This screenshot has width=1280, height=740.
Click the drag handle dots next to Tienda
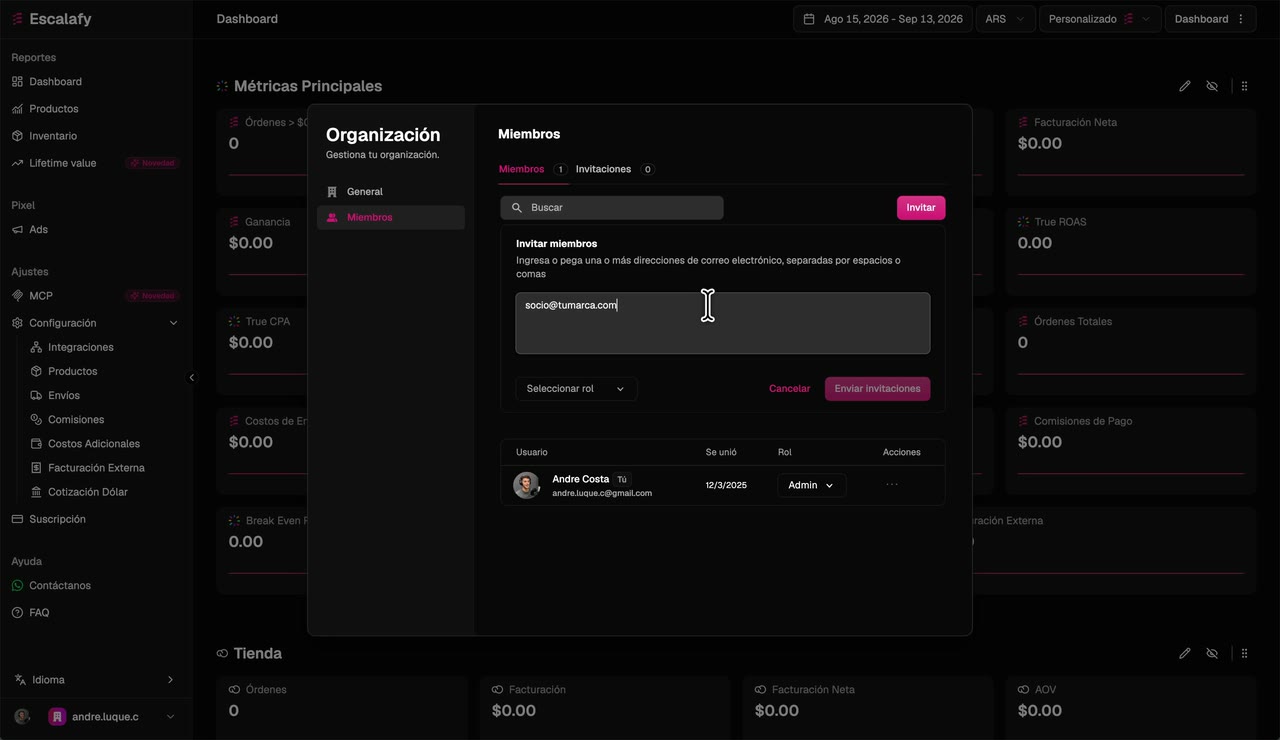coord(1245,654)
